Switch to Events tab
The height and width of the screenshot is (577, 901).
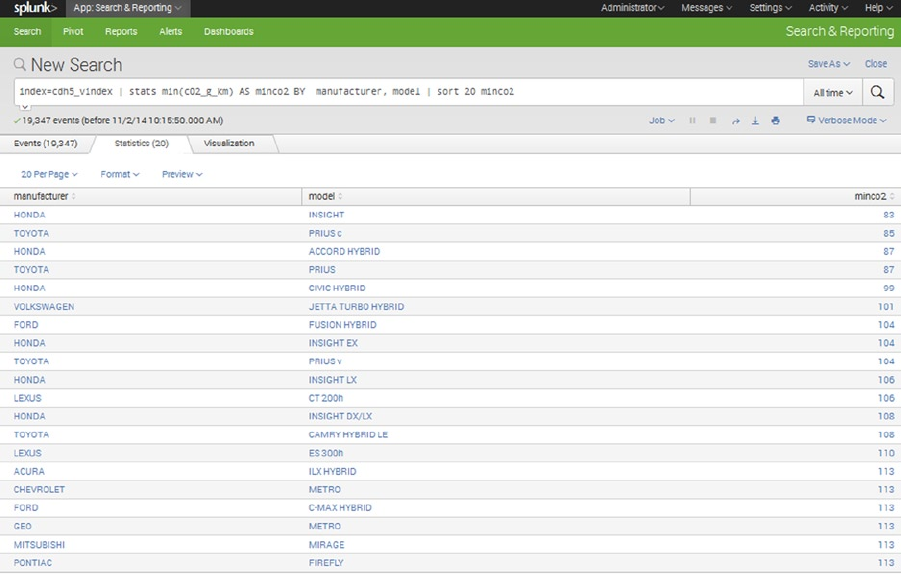click(45, 143)
